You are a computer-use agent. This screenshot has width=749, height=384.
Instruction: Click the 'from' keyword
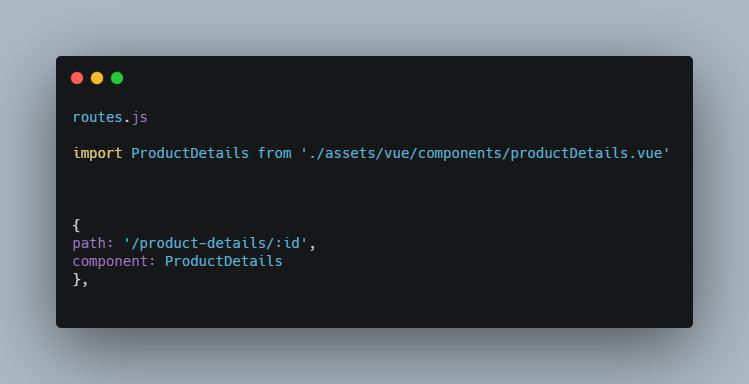pos(274,153)
